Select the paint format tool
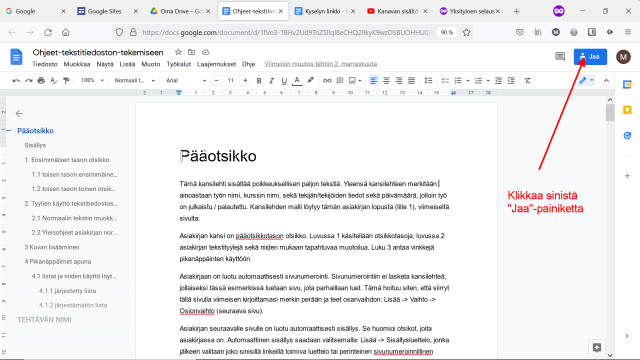This screenshot has height=360, width=640. coord(66,81)
